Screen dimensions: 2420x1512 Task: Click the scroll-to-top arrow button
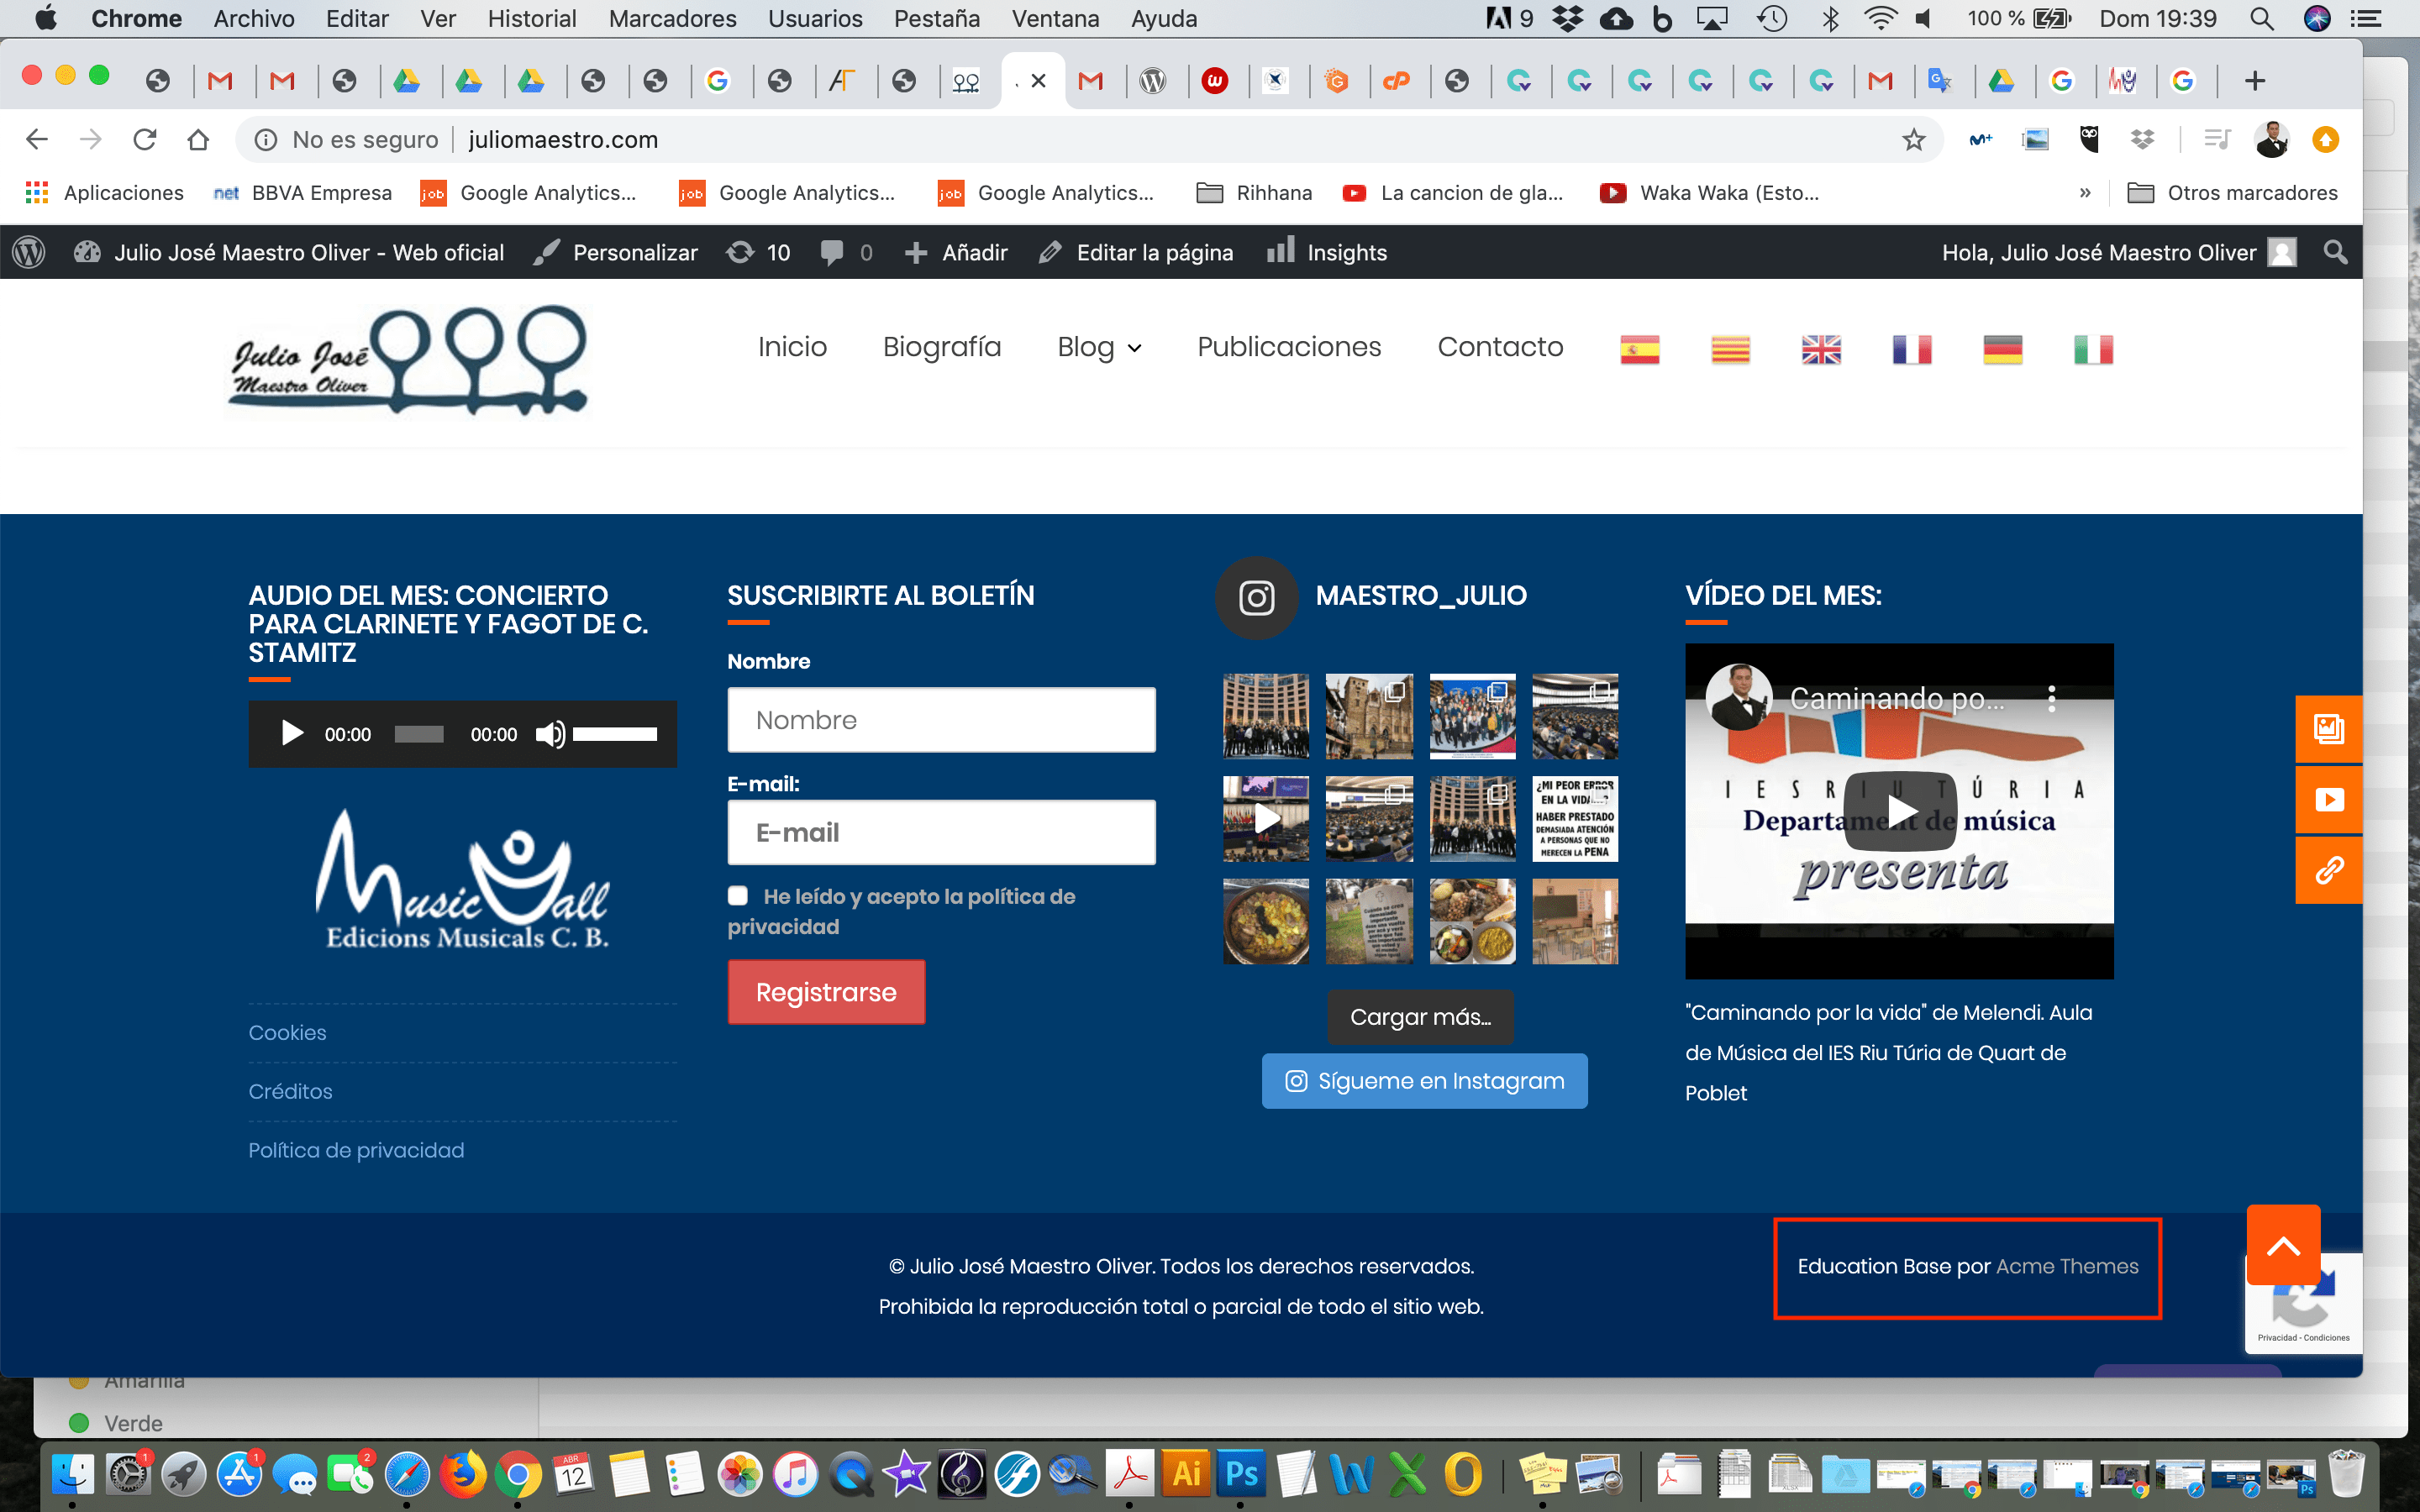[2283, 1245]
